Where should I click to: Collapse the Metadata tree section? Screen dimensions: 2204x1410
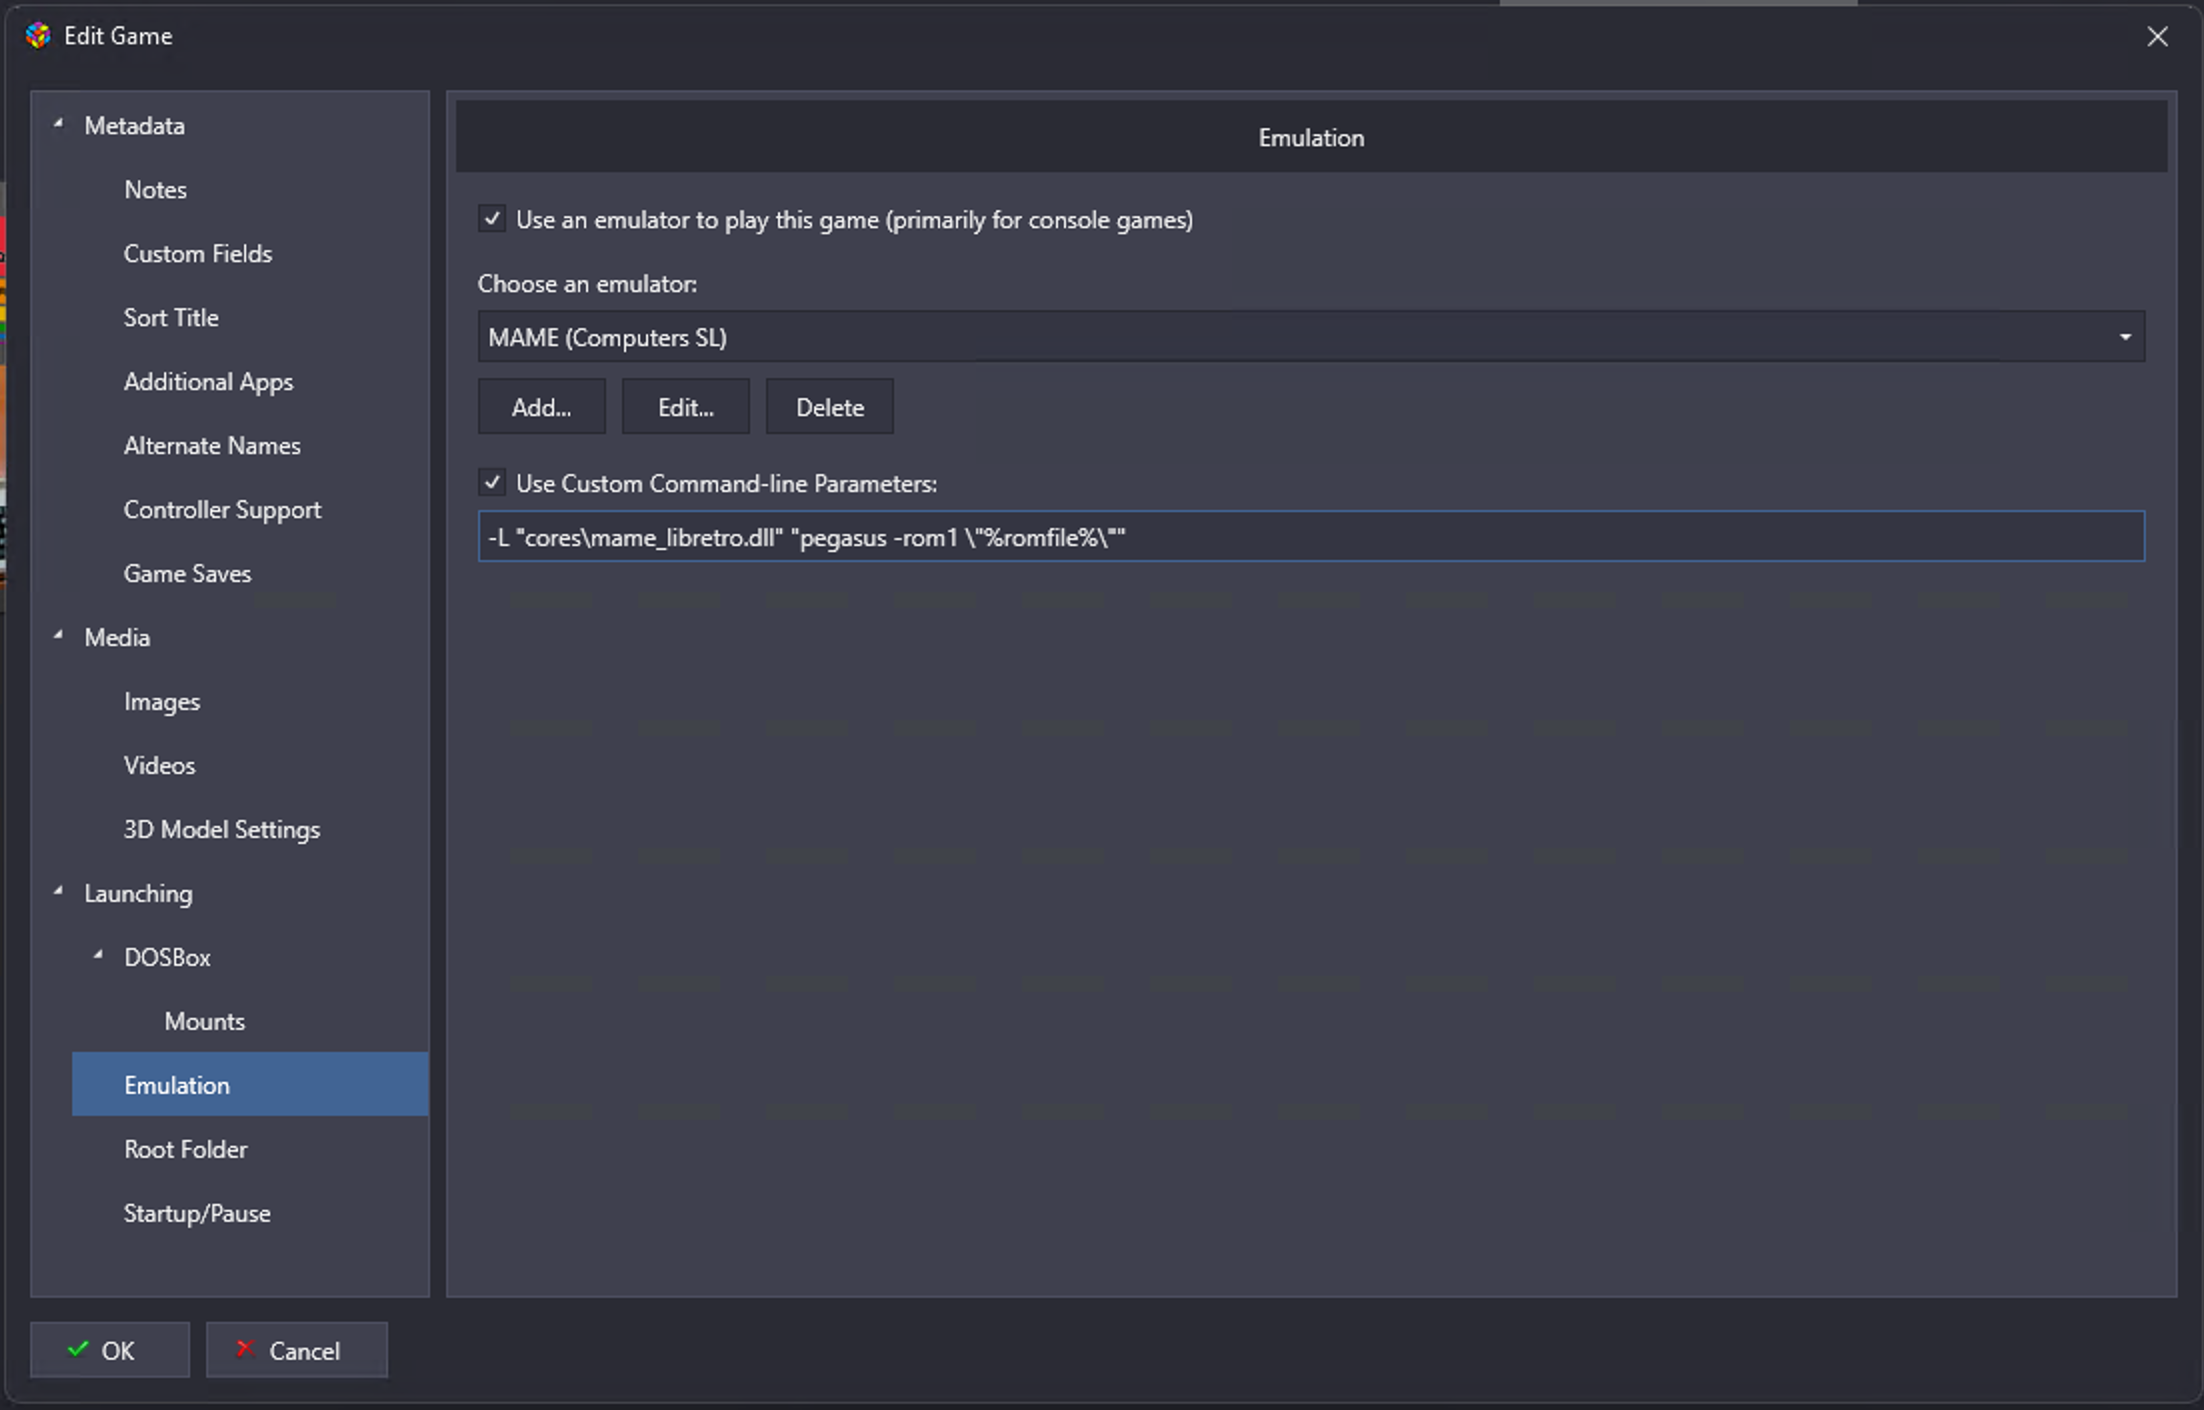pos(58,124)
